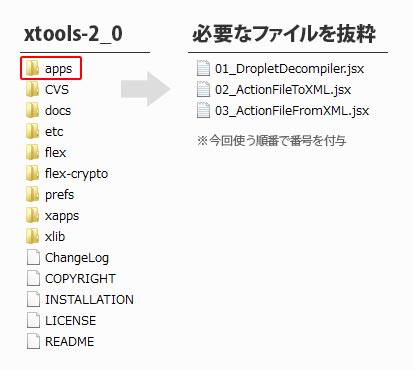414x370 pixels.
Task: Click the COPYRIGHT file icon
Action: click(33, 278)
